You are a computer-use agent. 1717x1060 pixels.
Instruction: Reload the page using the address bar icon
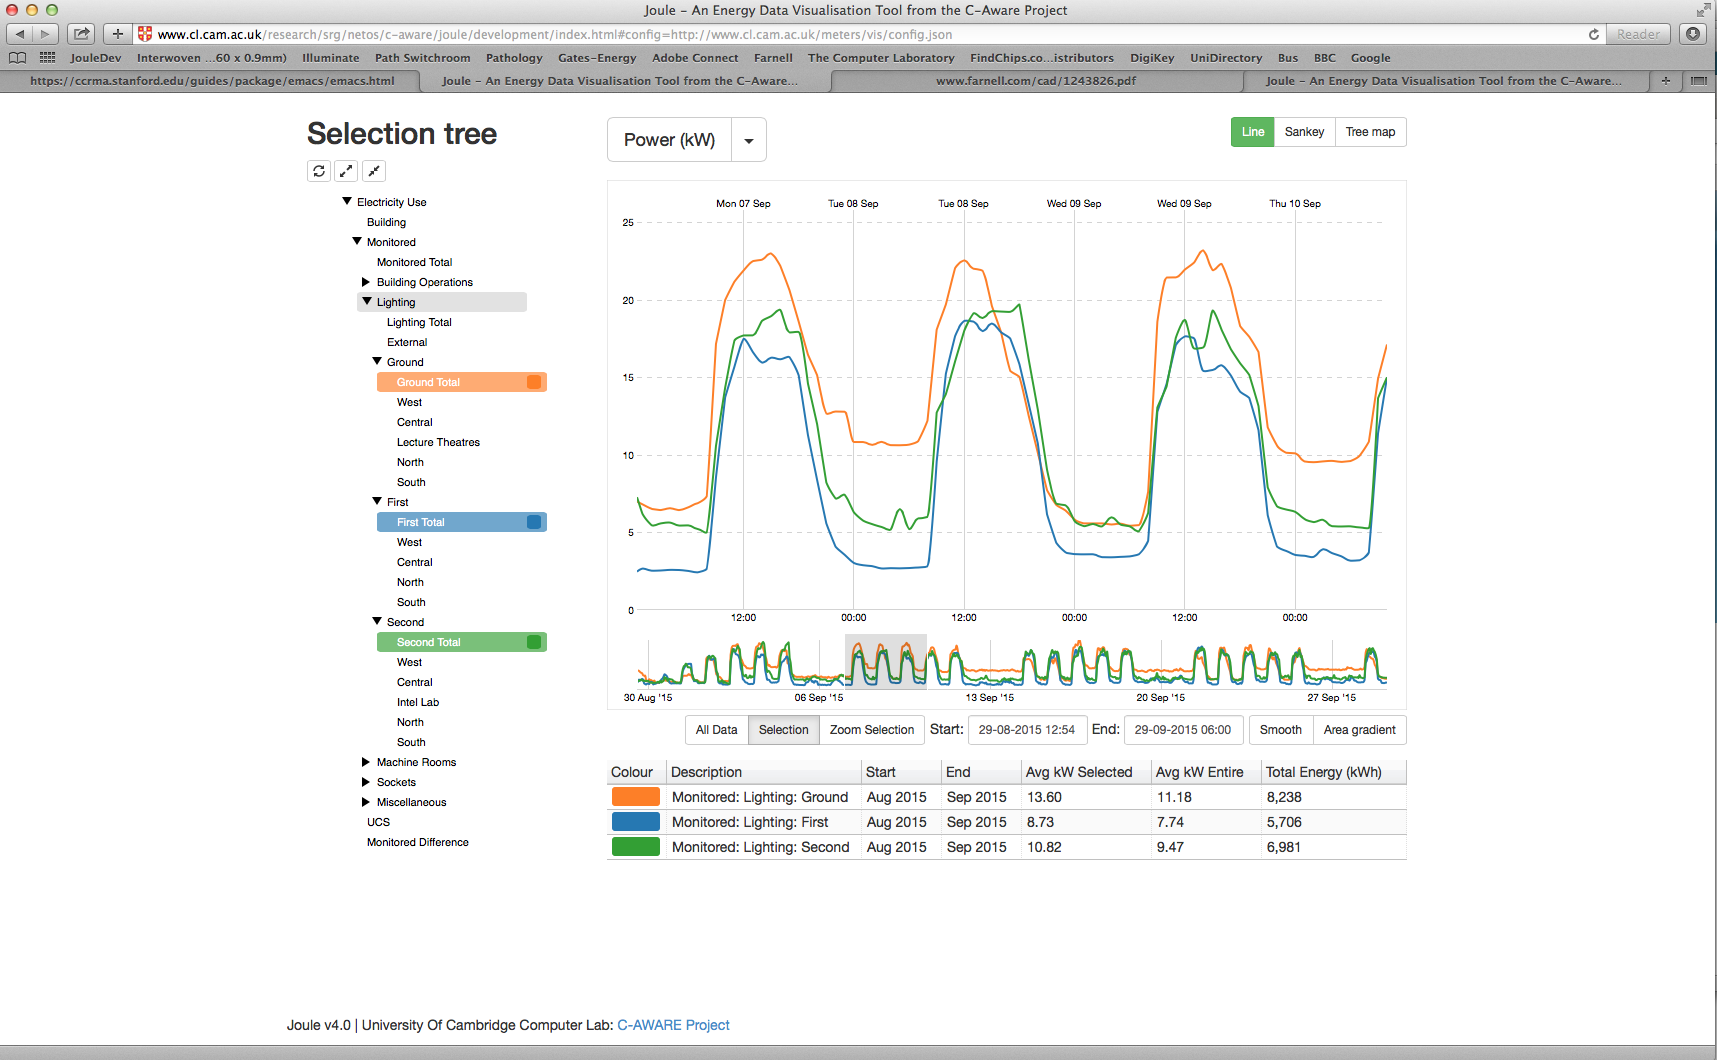point(1593,34)
